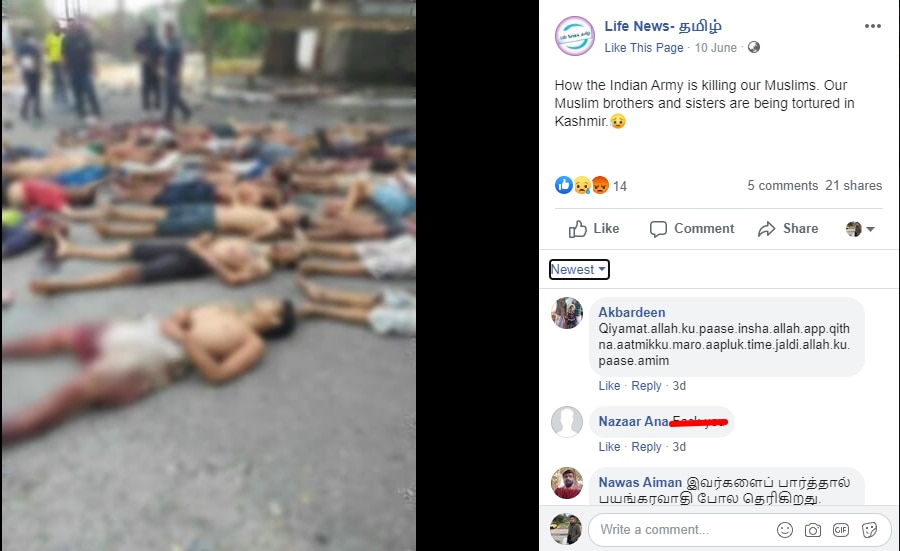900x551 pixels.
Task: Open the sticker picker in comment box
Action: pos(869,530)
